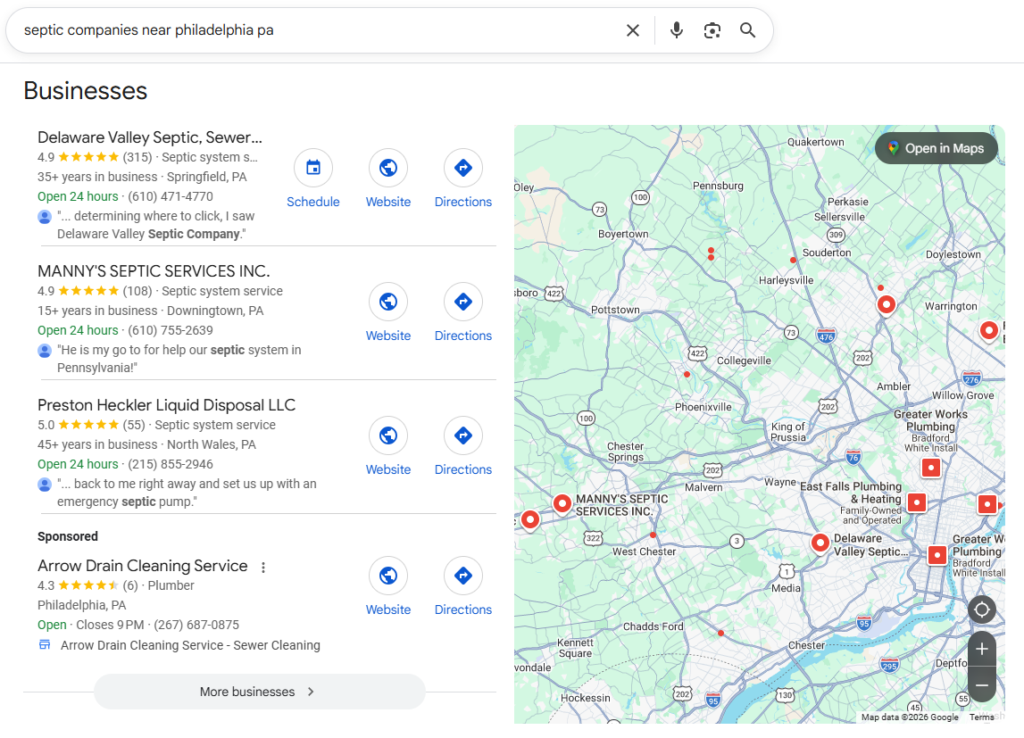This screenshot has height=738, width=1024.
Task: Open Google Lens image search
Action: click(712, 30)
